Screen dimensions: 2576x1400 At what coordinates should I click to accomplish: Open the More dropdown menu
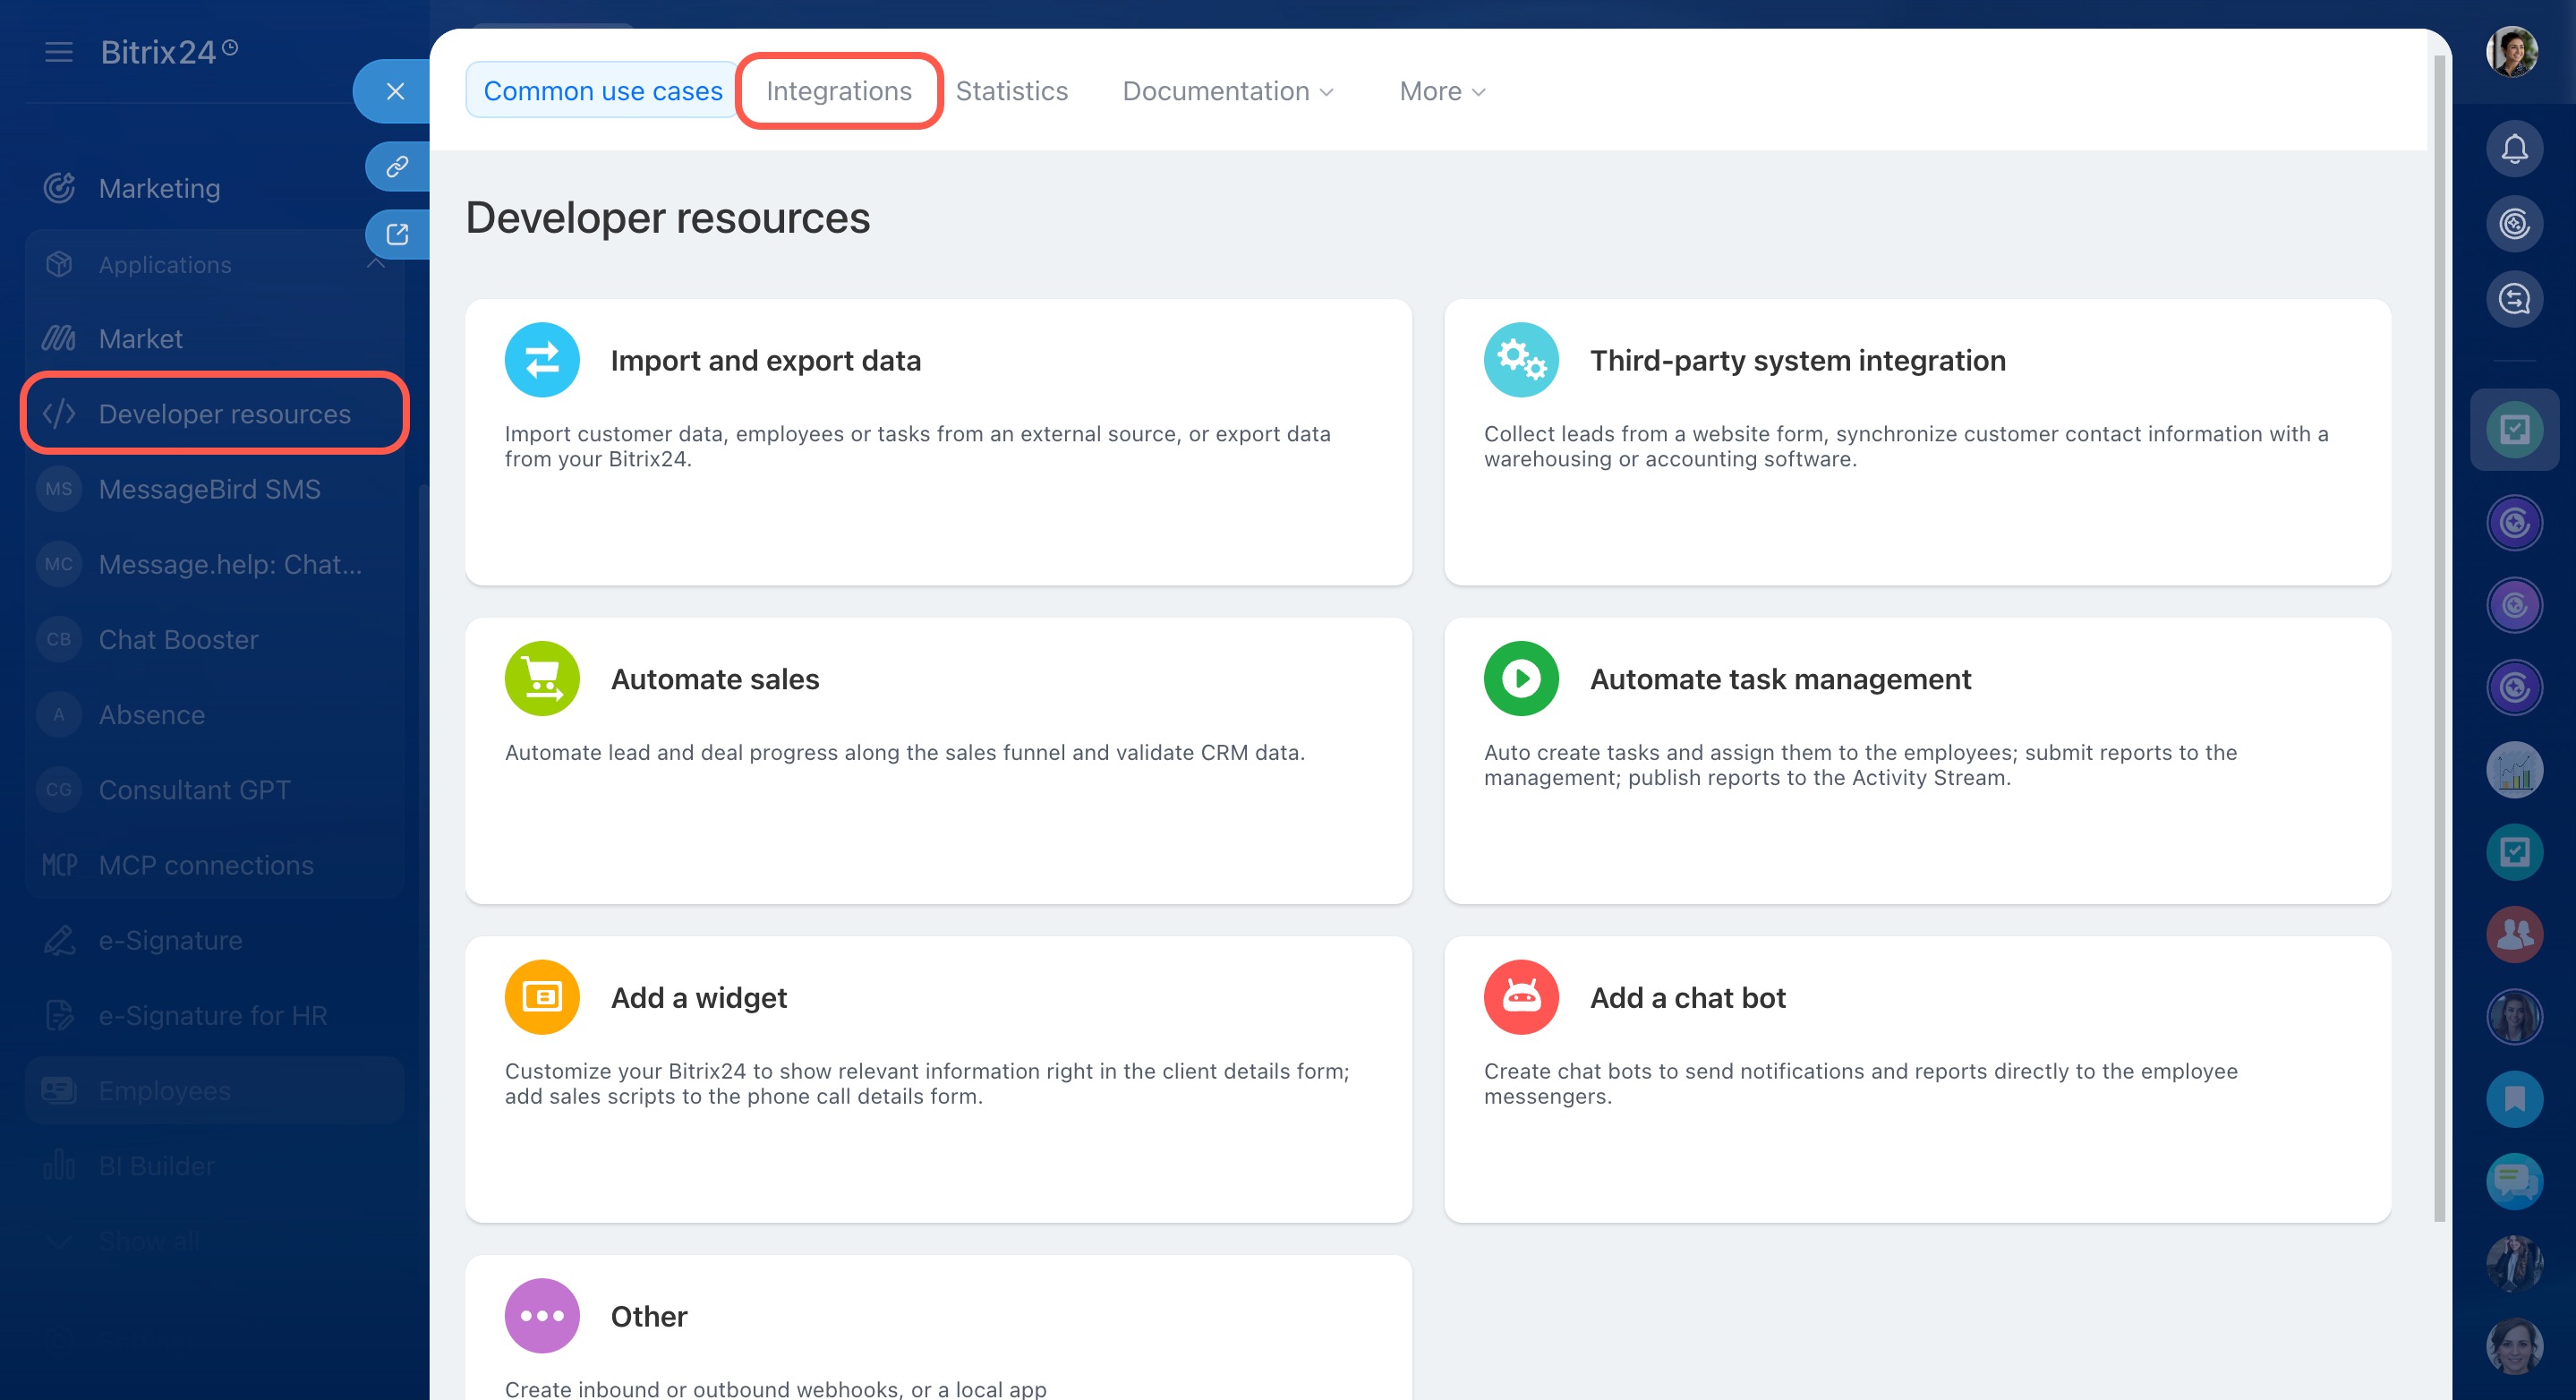(x=1441, y=91)
